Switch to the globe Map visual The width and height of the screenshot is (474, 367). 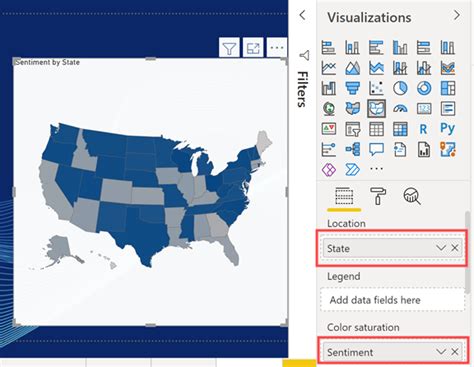pos(329,108)
